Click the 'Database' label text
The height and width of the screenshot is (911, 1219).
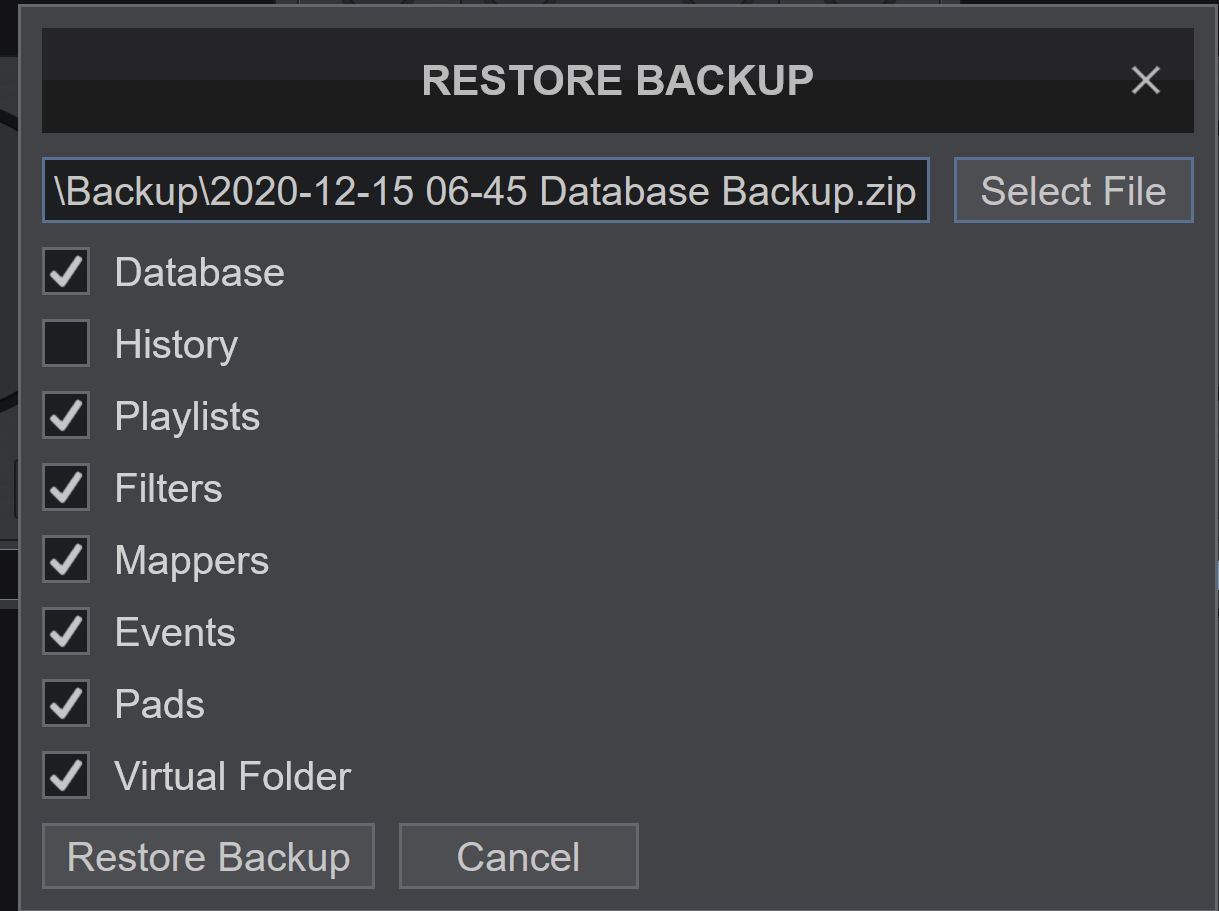[199, 273]
